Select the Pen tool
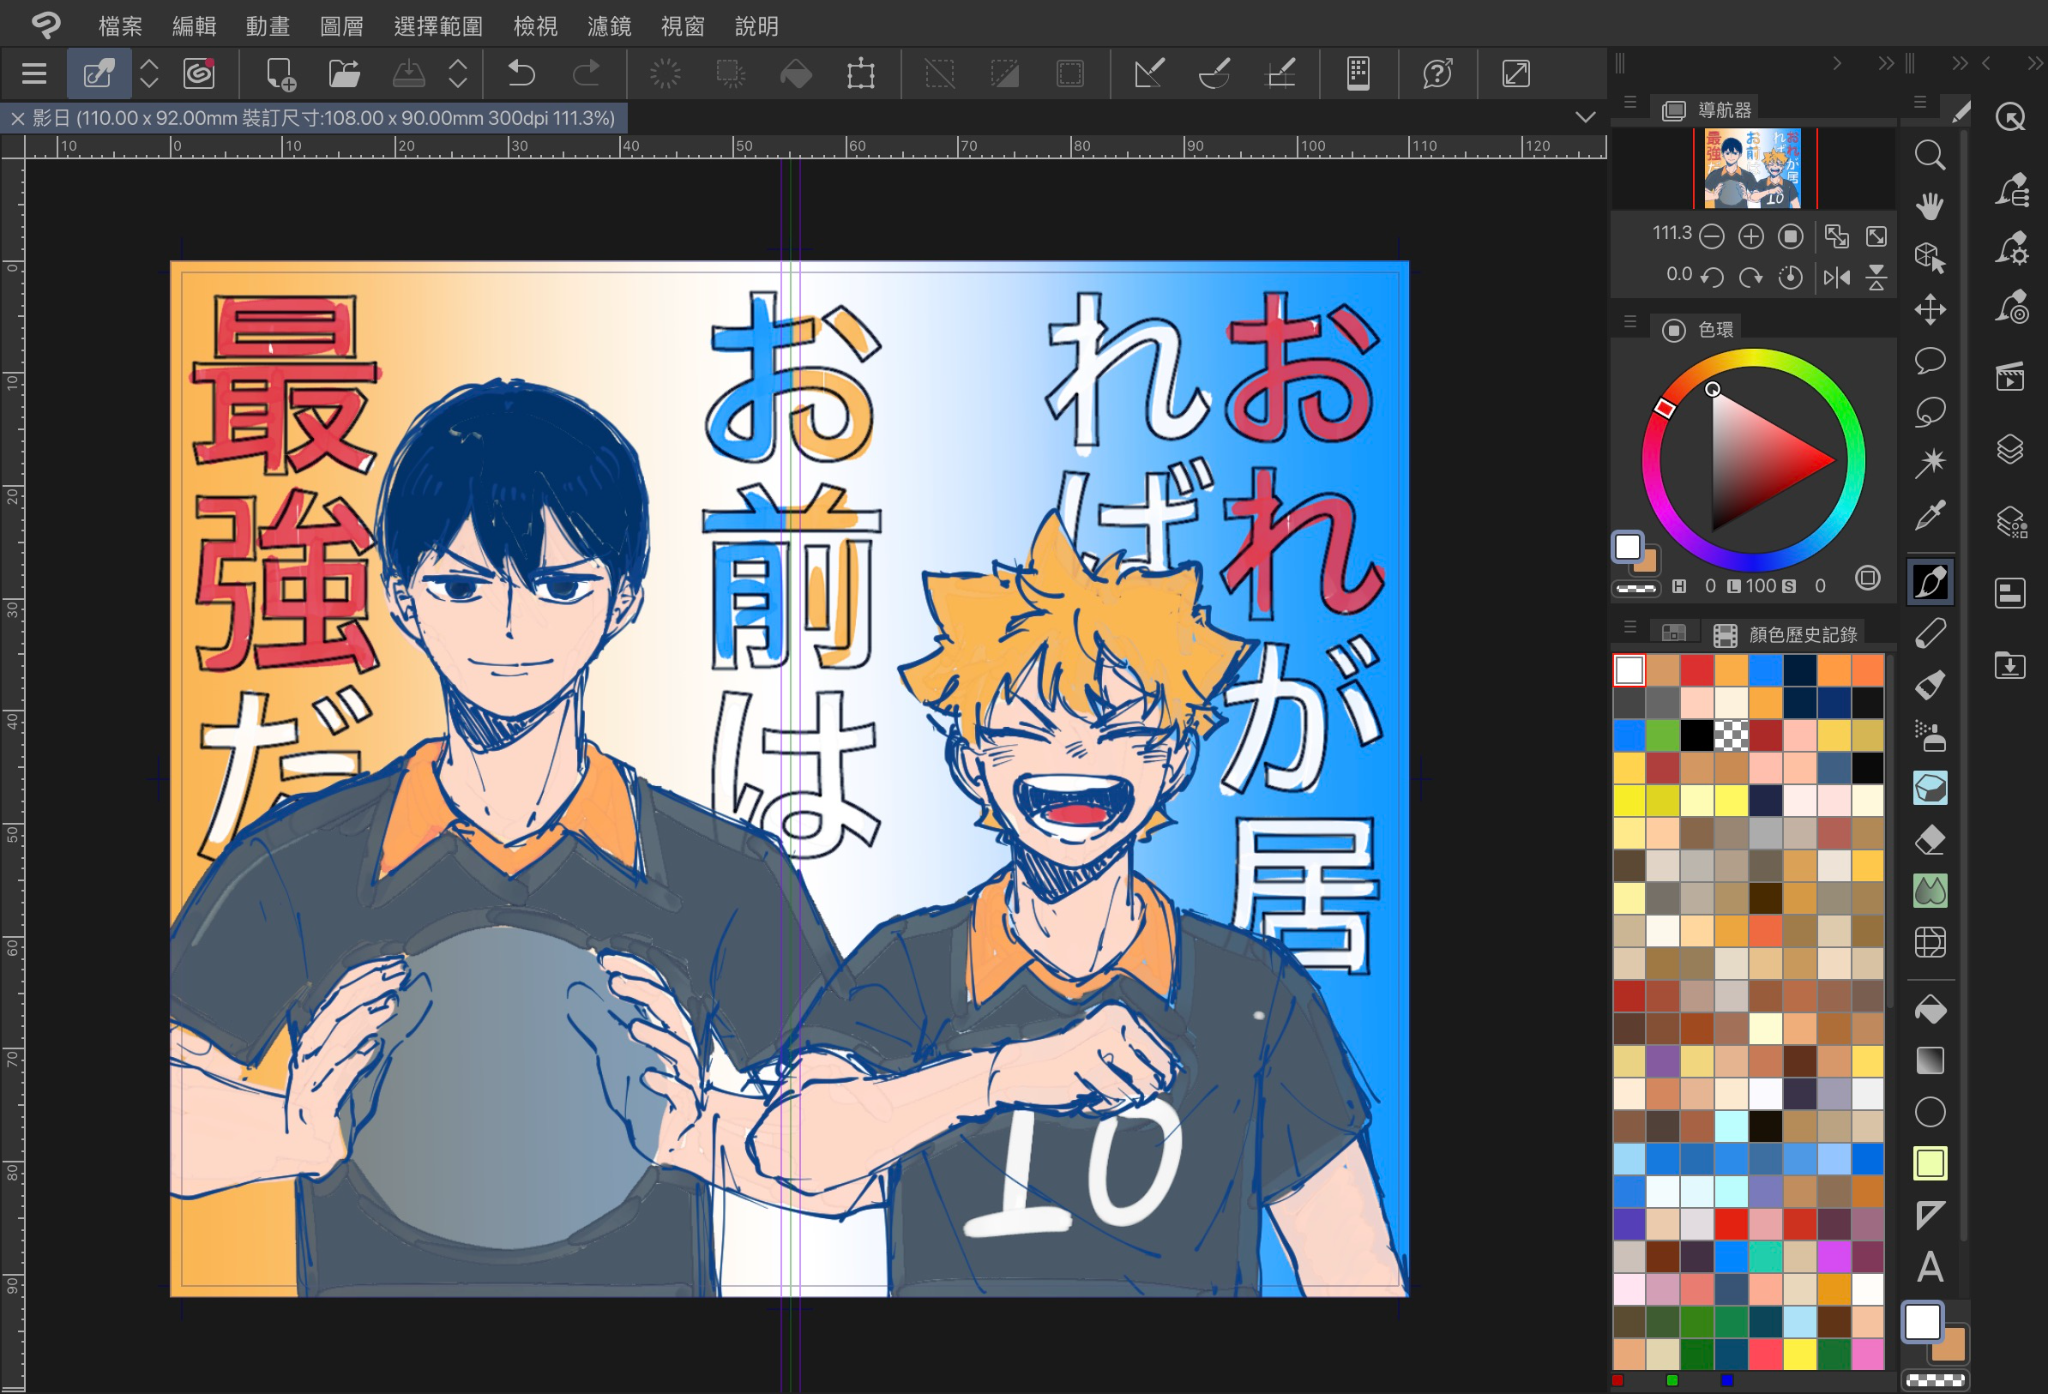The image size is (2048, 1394). [x=1930, y=582]
